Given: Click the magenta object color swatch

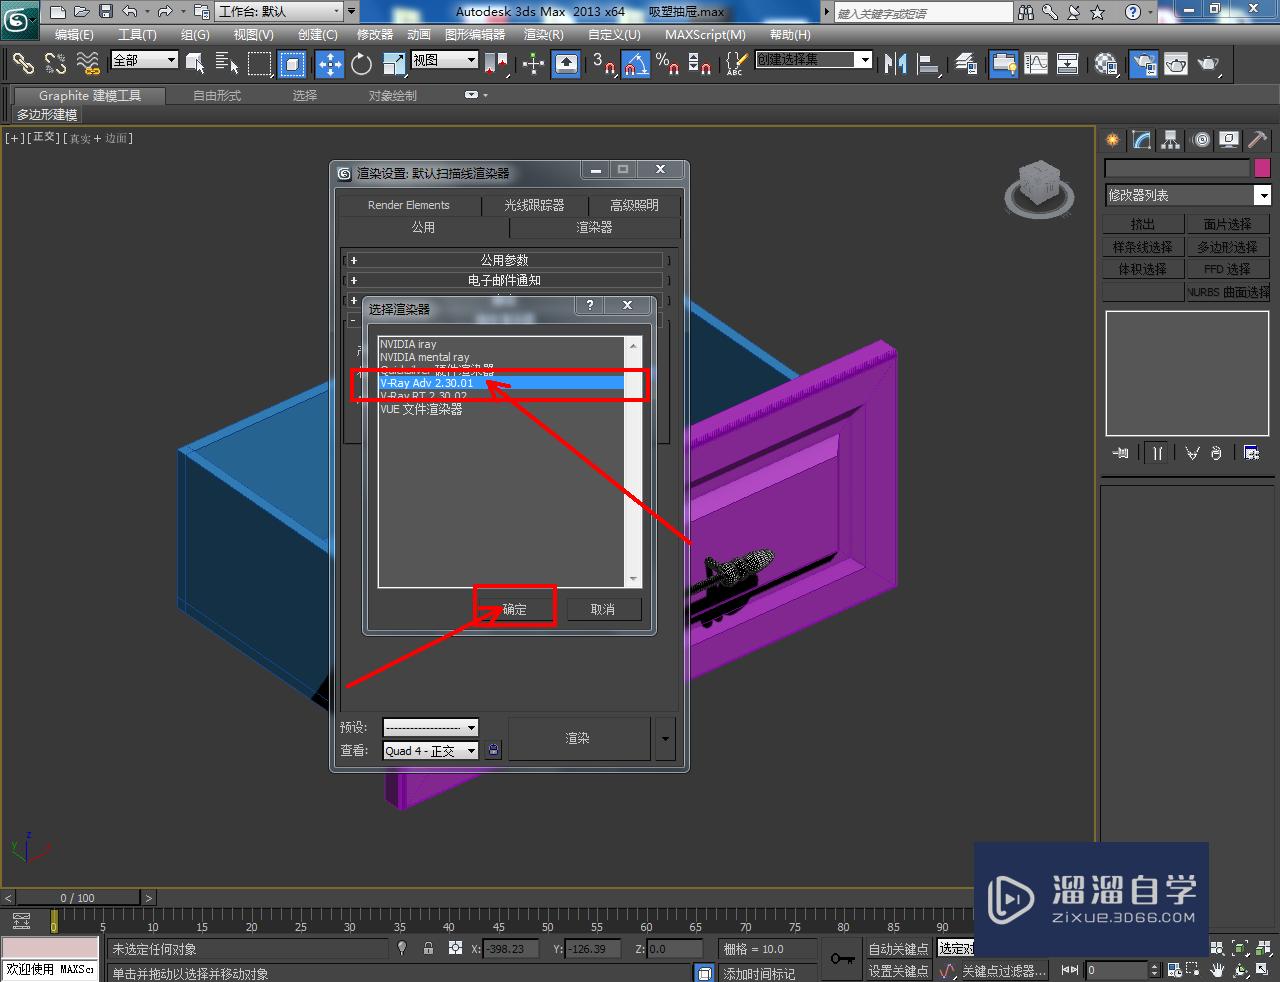Looking at the screenshot, I should 1262,168.
